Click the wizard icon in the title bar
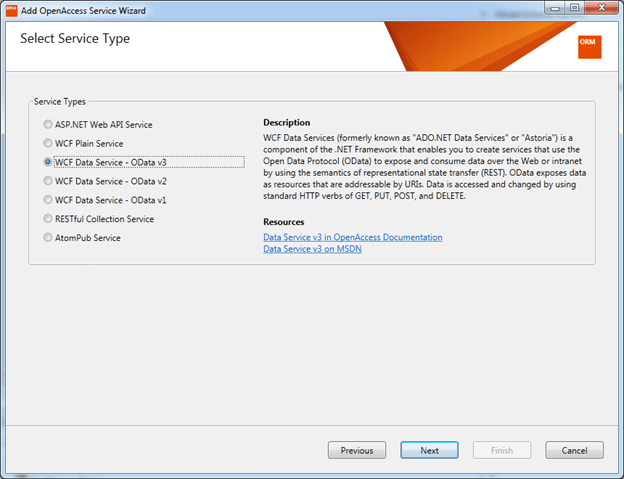Image resolution: width=624 pixels, height=479 pixels. (12, 7)
